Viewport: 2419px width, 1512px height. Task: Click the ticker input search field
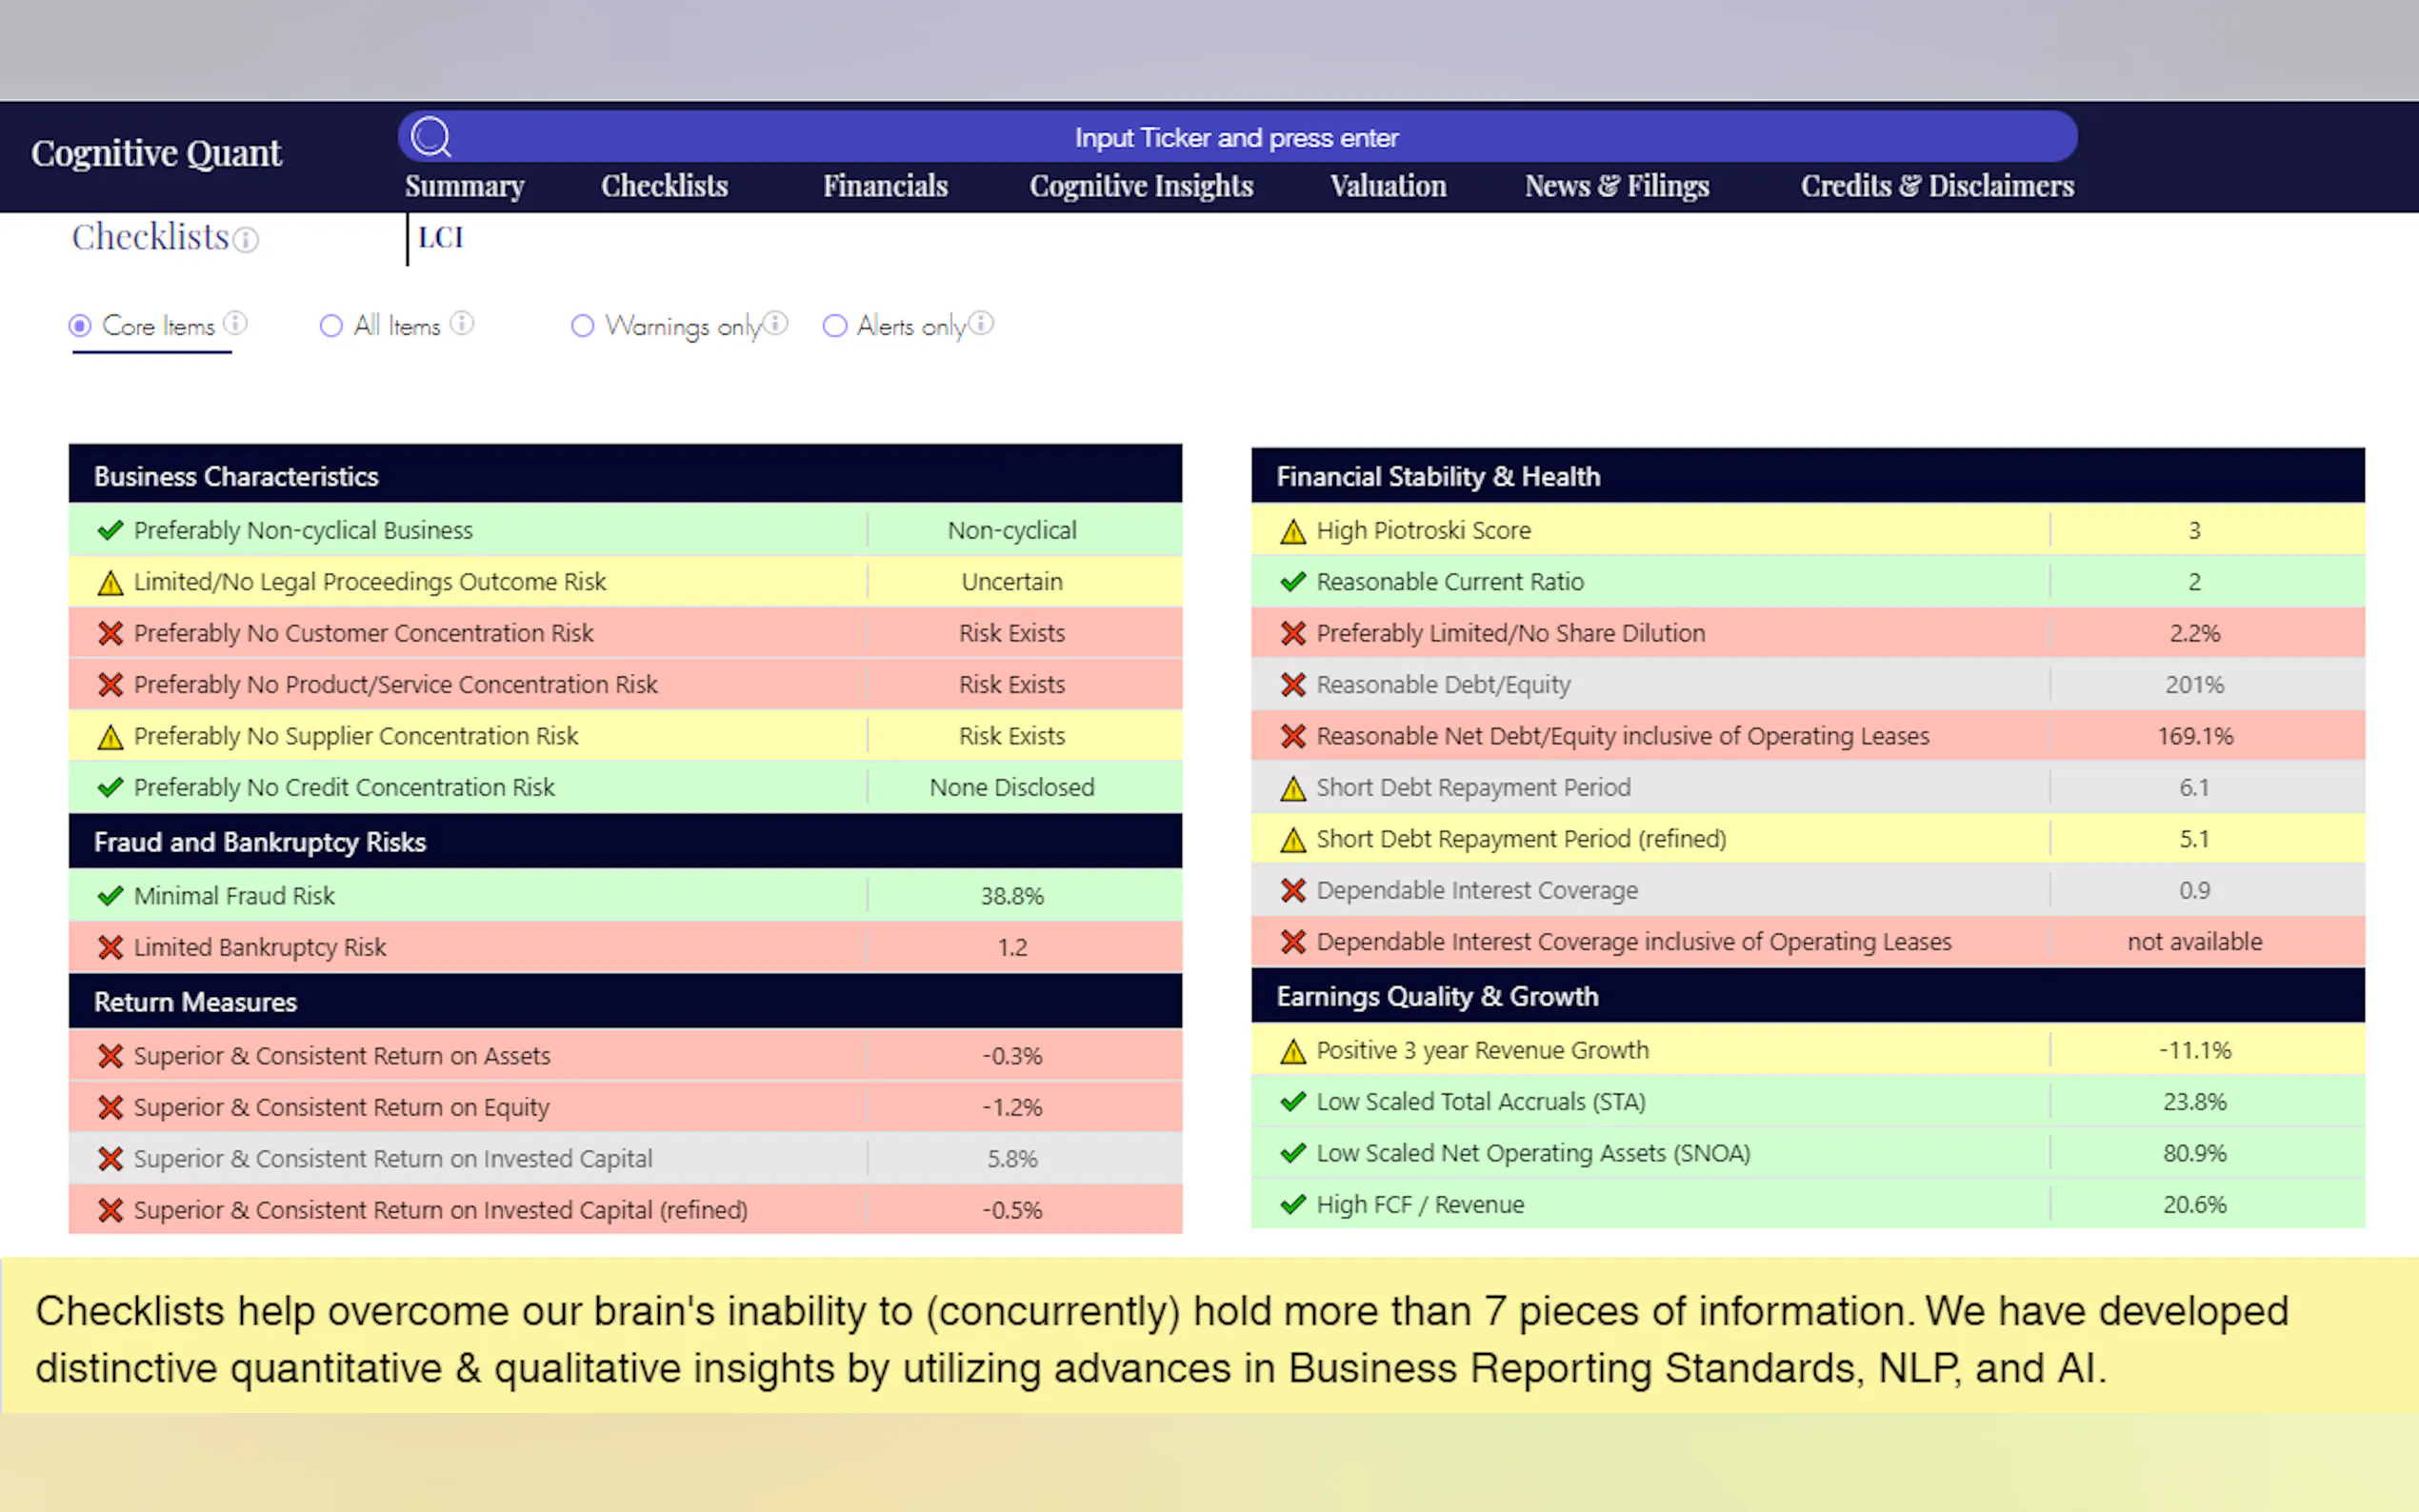[x=1236, y=138]
